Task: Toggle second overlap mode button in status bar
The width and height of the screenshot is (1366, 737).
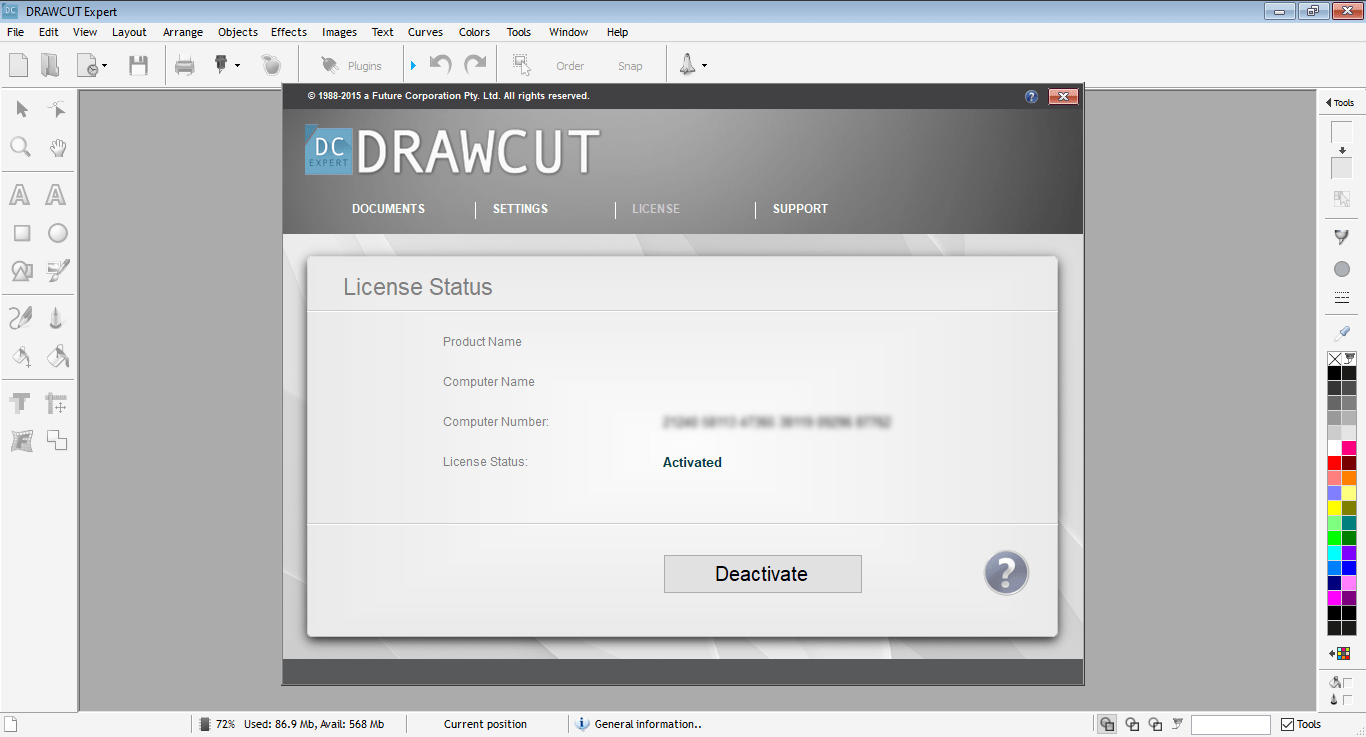Action: click(x=1132, y=724)
